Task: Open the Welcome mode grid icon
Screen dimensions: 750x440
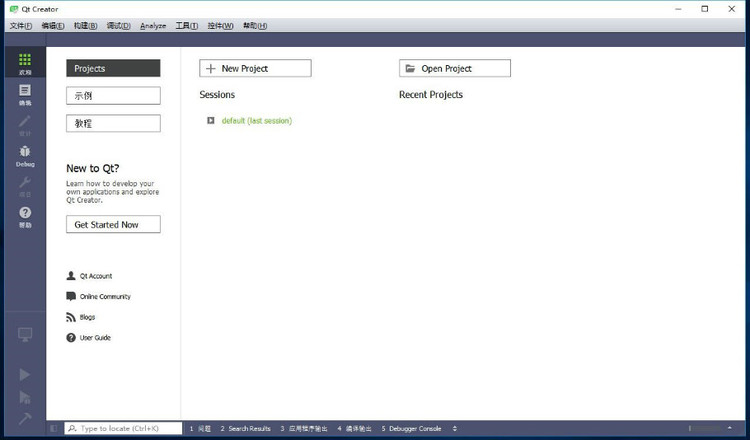Action: [25, 60]
